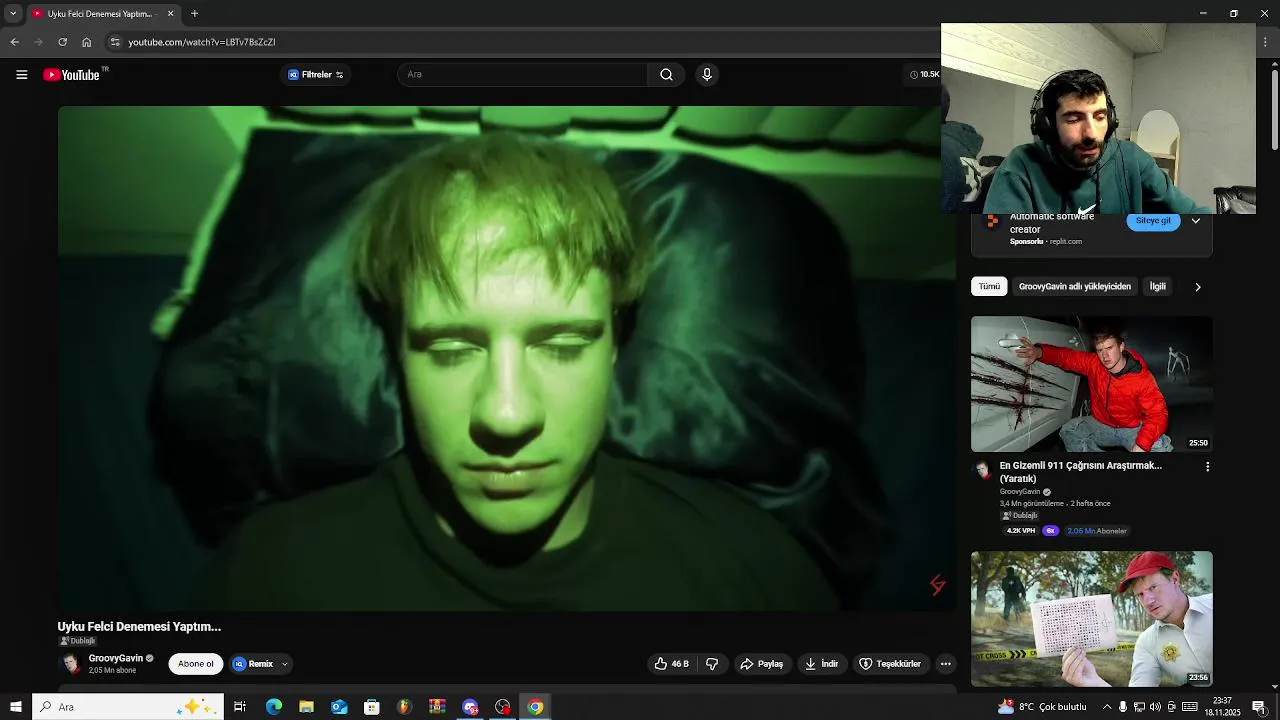Go forward with the browser forward arrow
This screenshot has height=720, width=1280.
tap(38, 42)
